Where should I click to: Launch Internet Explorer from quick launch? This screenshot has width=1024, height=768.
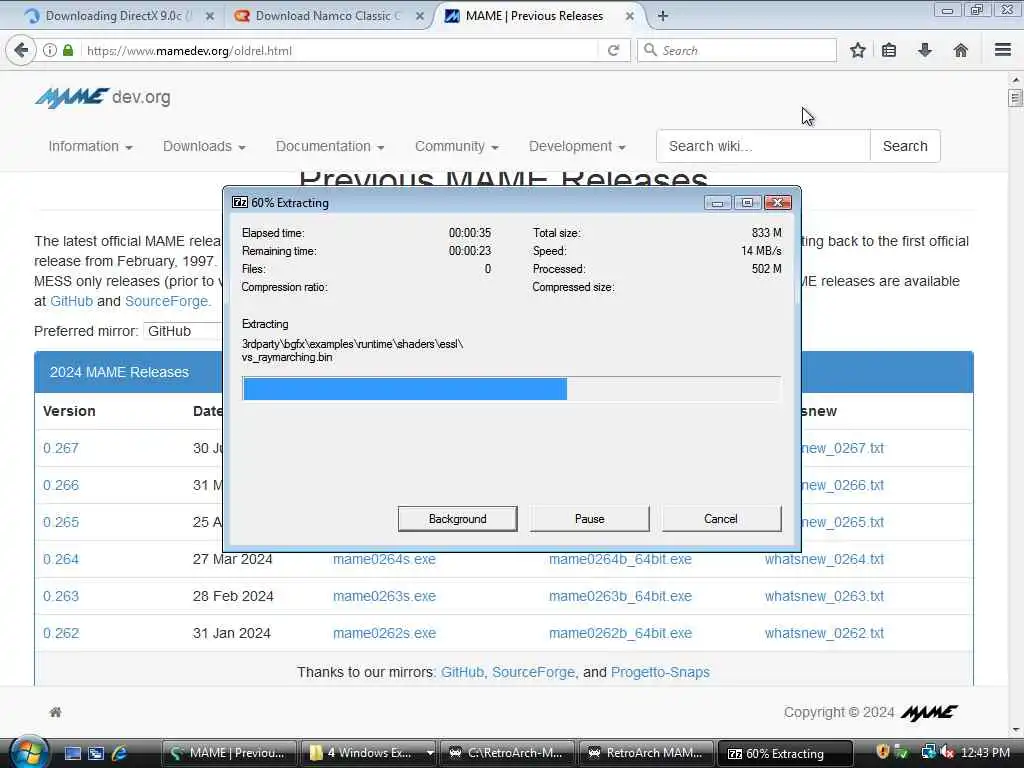click(120, 753)
